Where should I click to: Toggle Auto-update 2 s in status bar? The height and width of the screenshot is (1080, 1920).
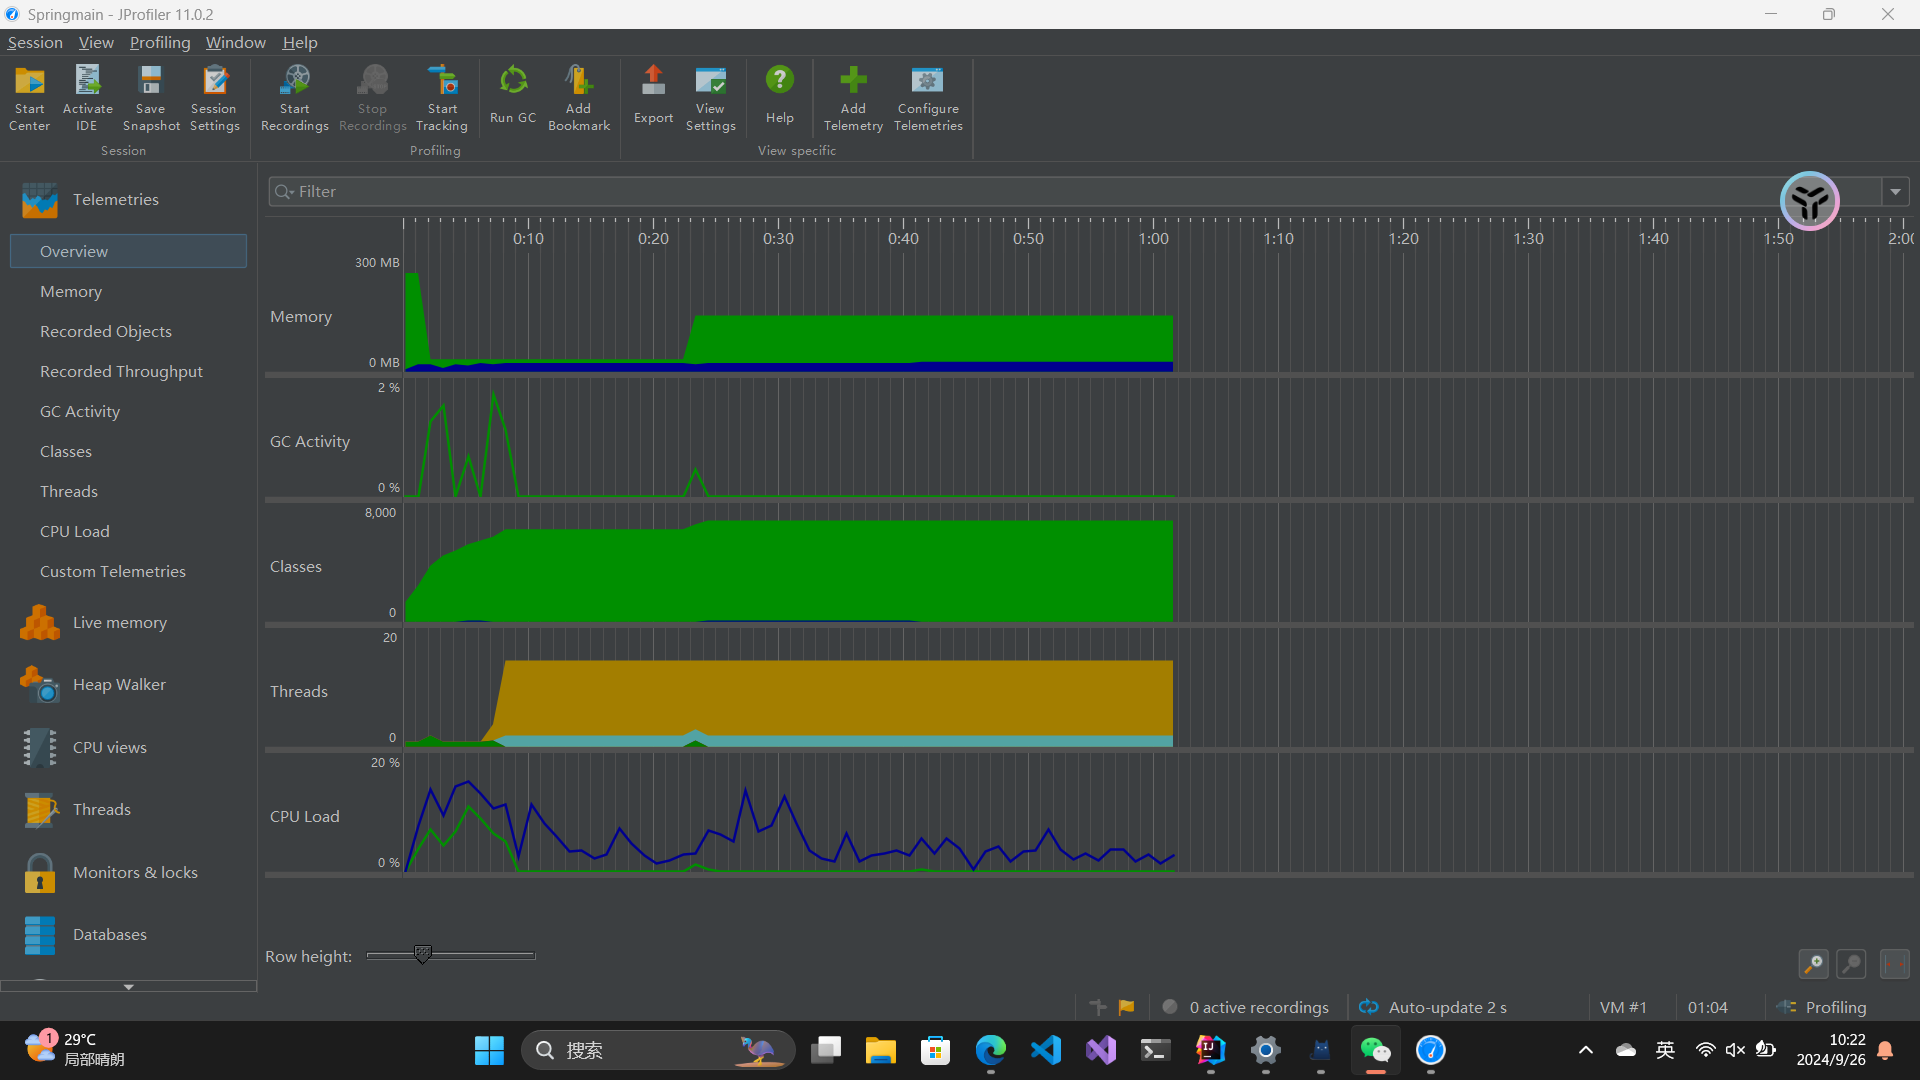[1434, 1007]
